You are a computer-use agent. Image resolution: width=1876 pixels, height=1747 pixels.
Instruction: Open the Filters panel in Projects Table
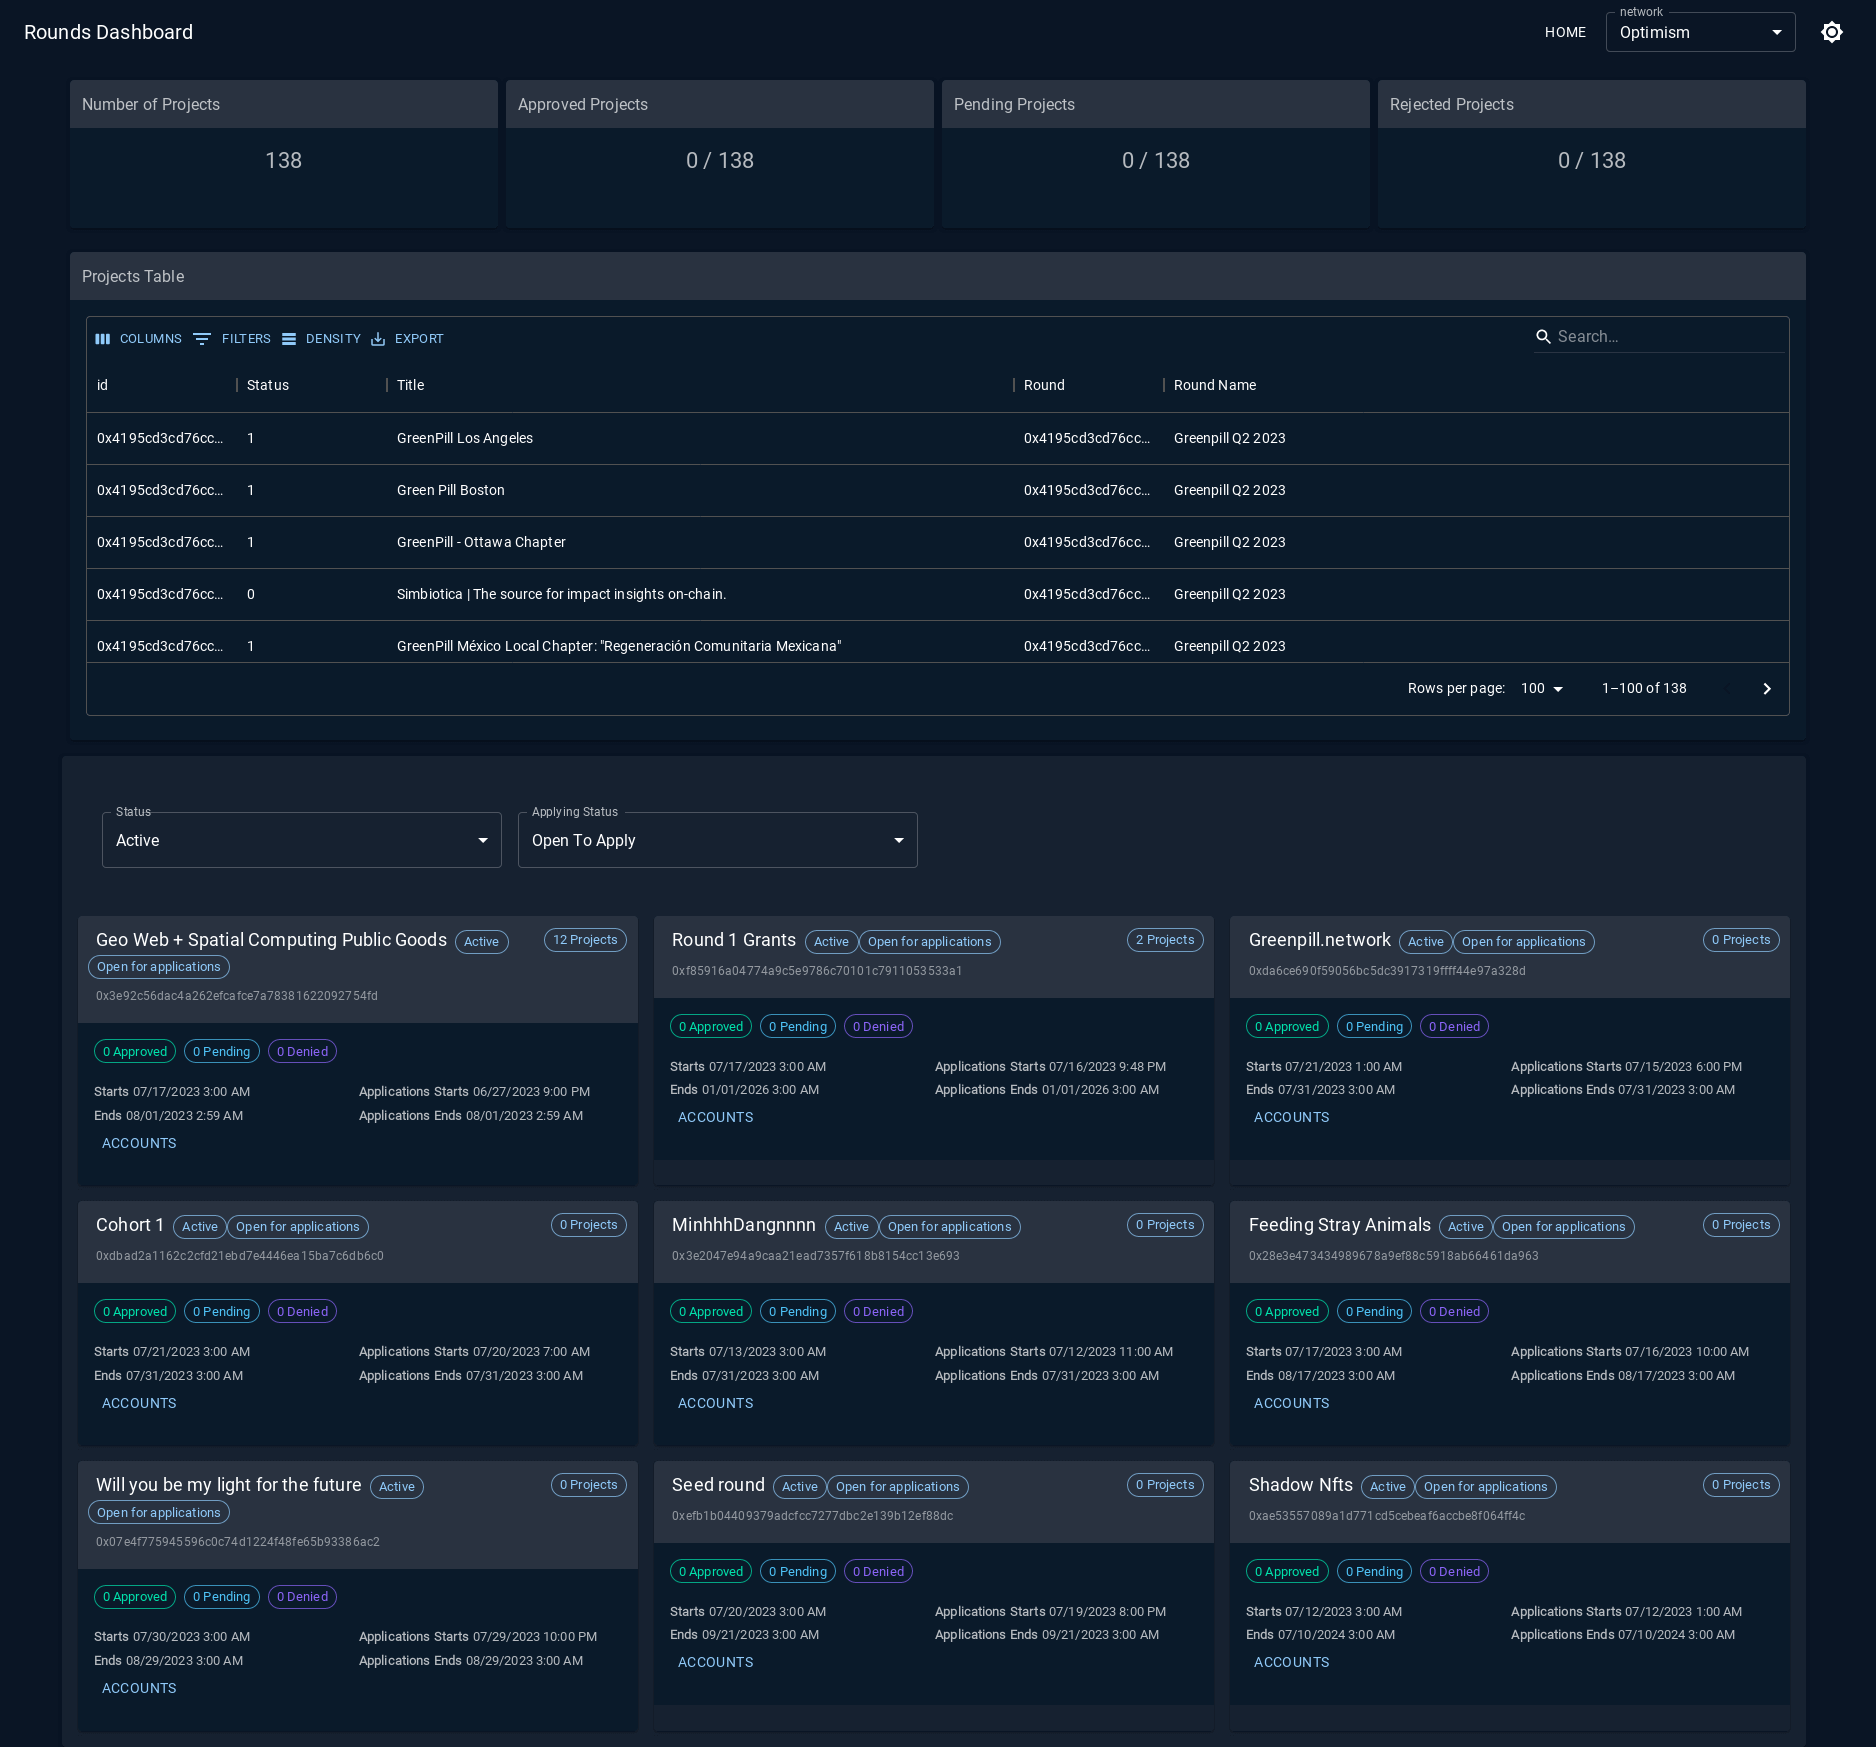[232, 339]
